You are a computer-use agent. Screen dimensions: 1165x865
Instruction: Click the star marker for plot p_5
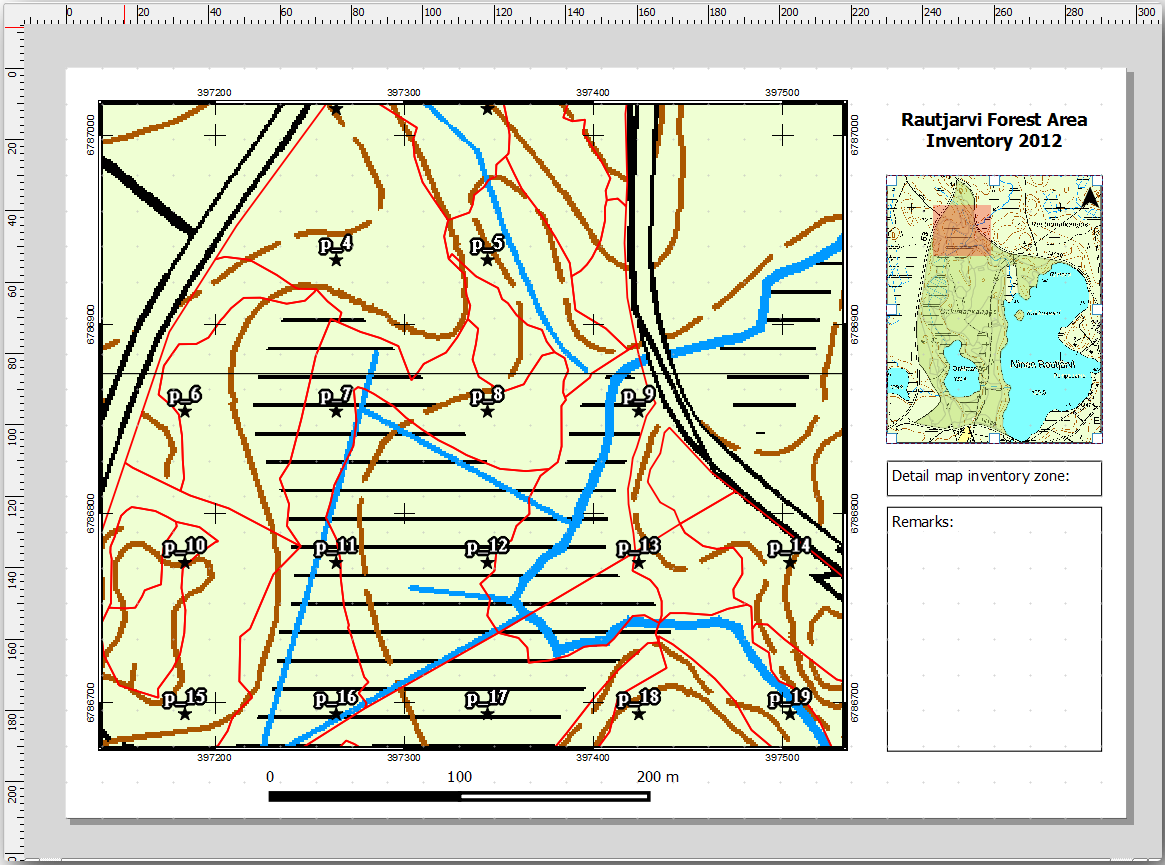487,260
